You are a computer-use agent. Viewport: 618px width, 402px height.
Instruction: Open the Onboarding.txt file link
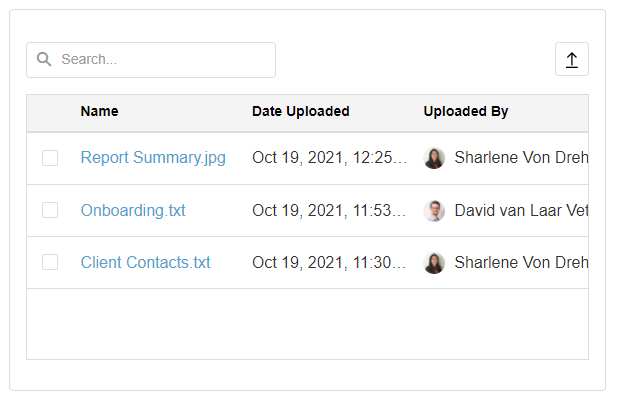pyautogui.click(x=133, y=211)
